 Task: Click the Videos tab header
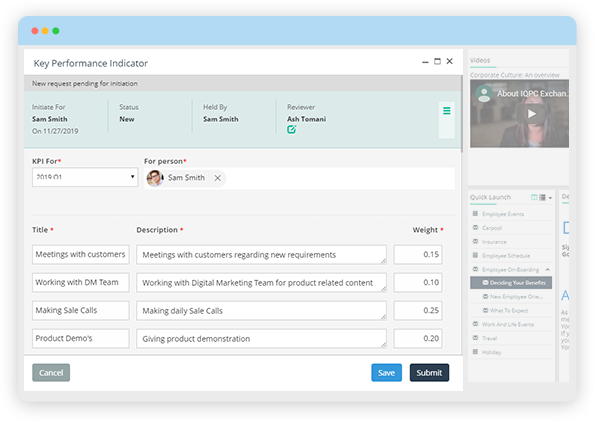point(480,60)
